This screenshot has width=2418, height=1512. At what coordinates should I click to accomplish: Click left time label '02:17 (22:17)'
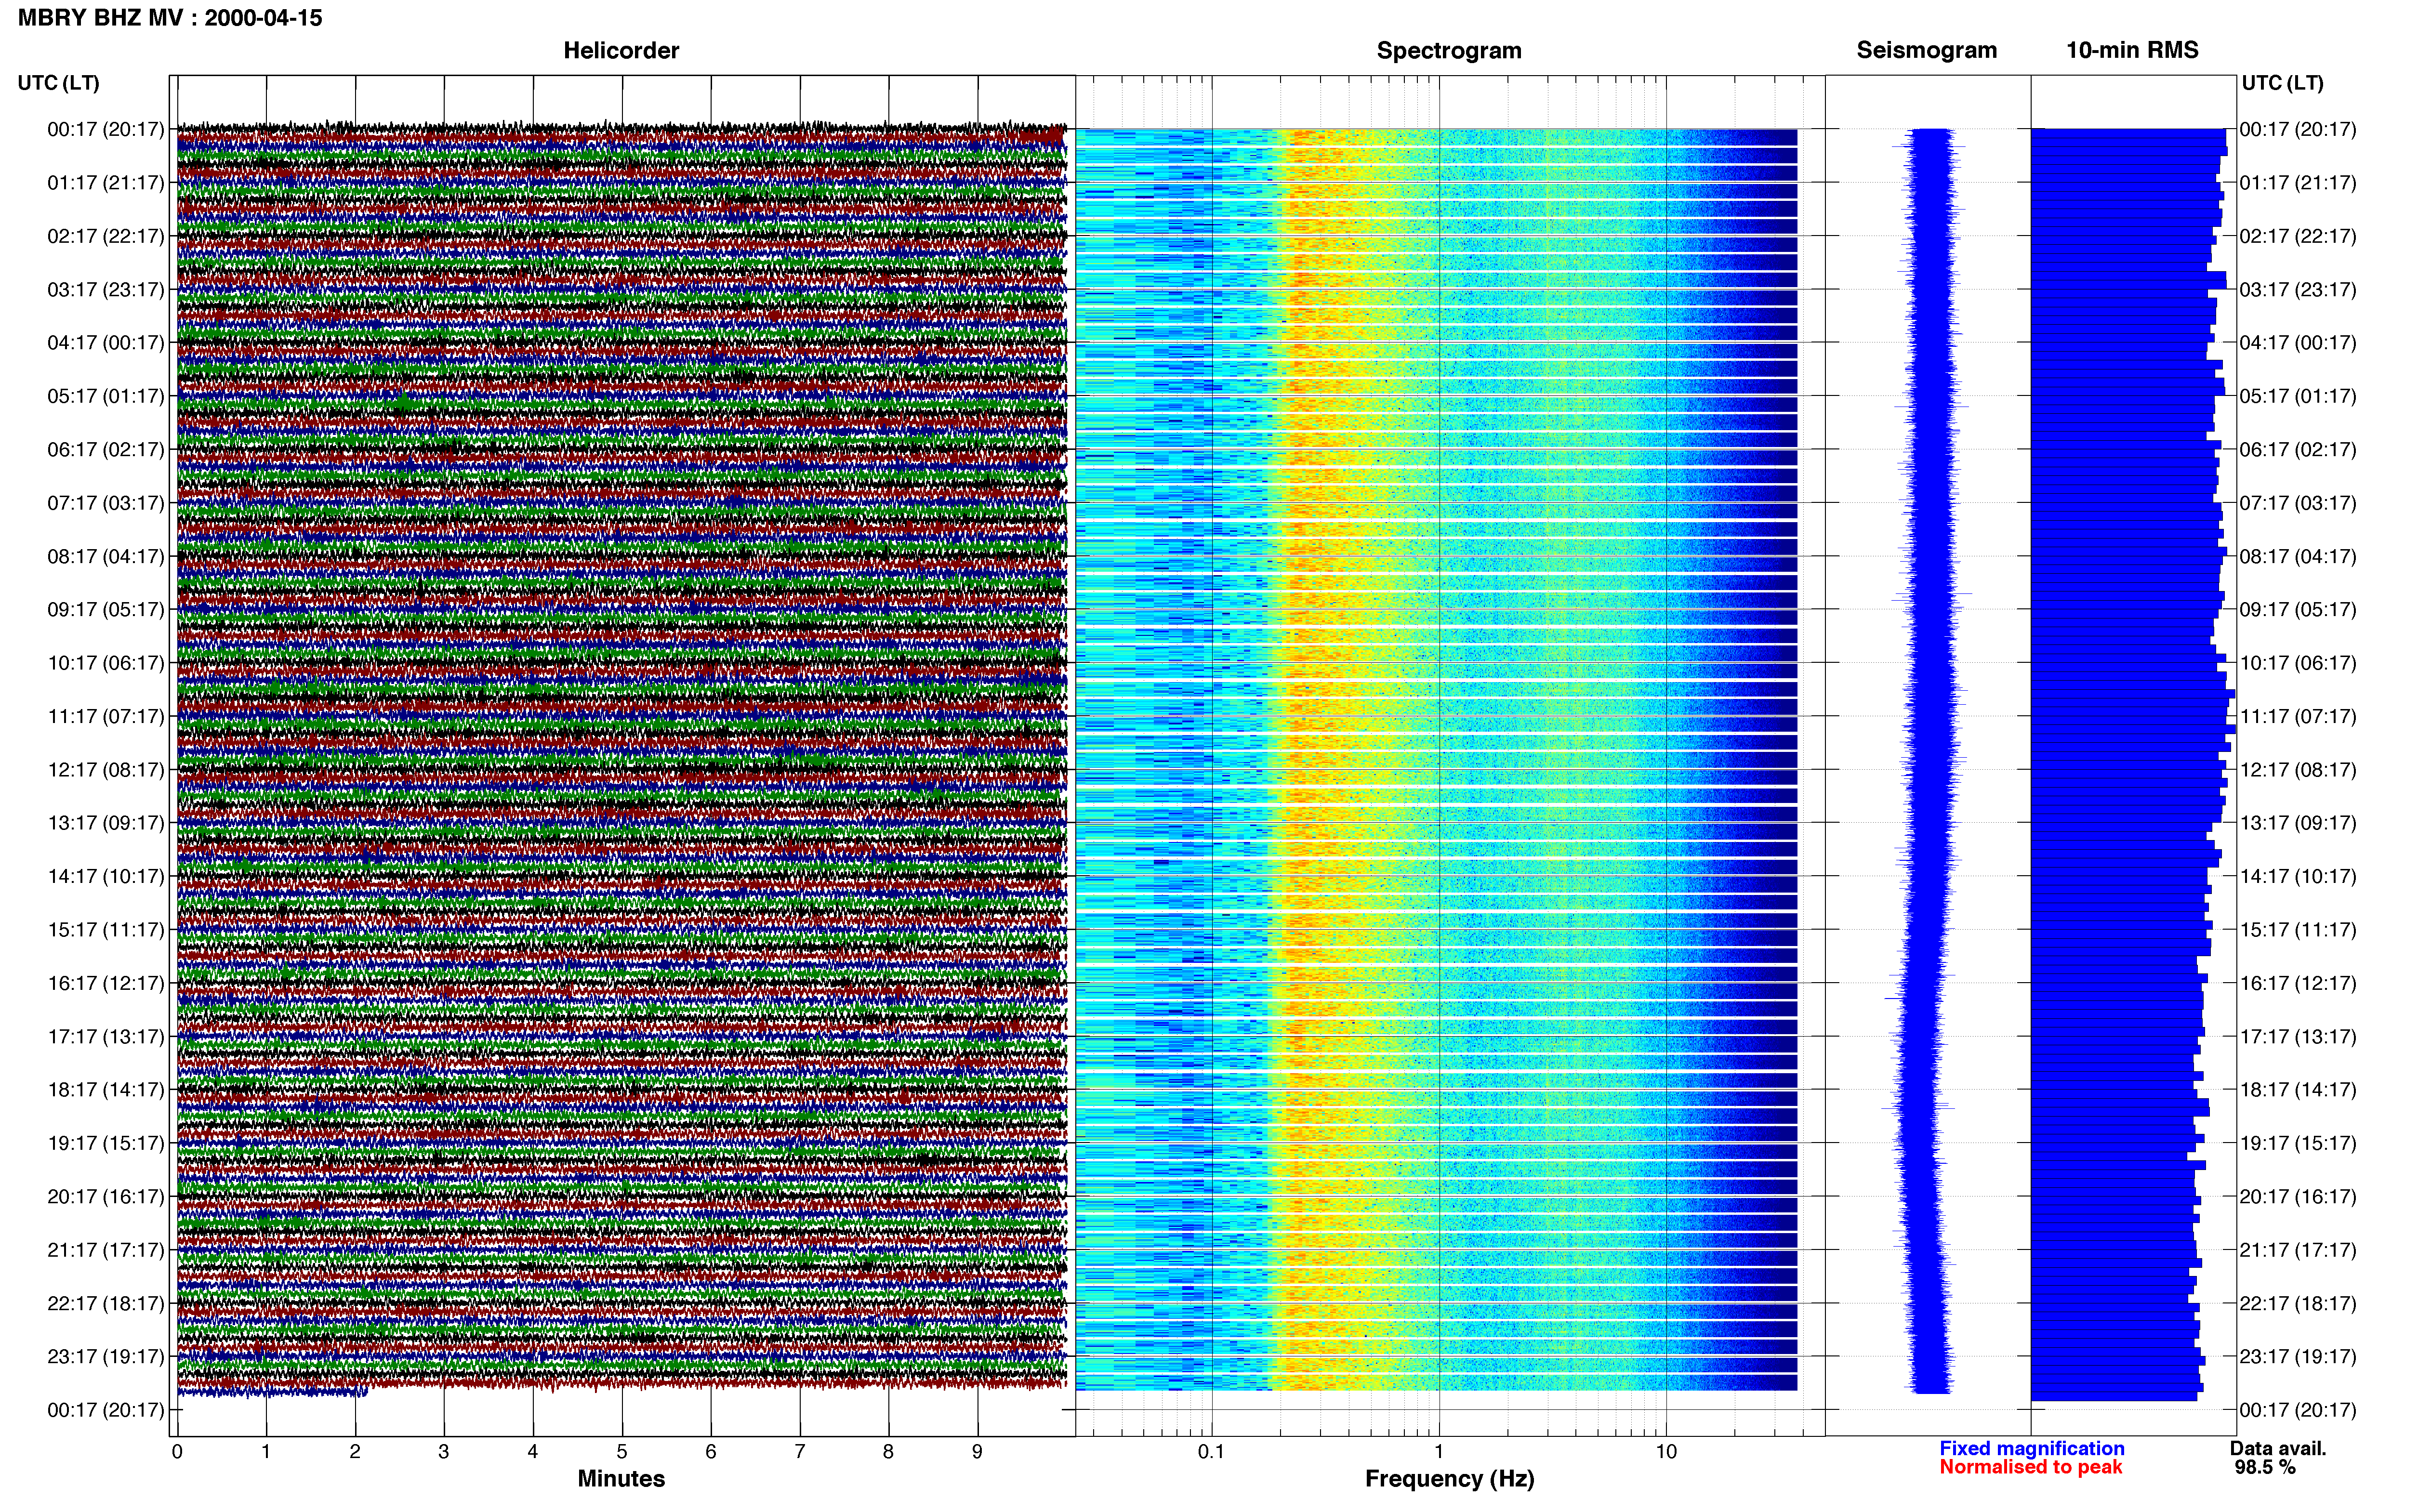(106, 236)
